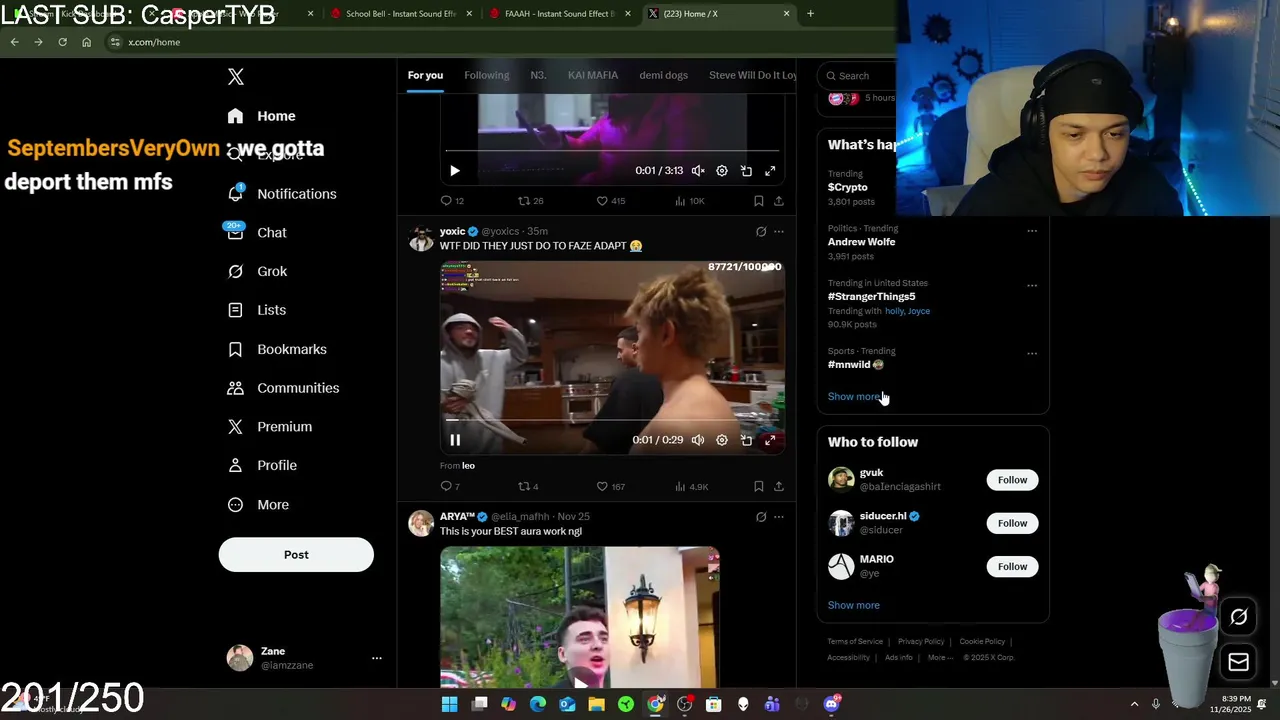Viewport: 1280px width, 720px height.
Task: Switch to the Following timeline tab
Action: [x=486, y=75]
